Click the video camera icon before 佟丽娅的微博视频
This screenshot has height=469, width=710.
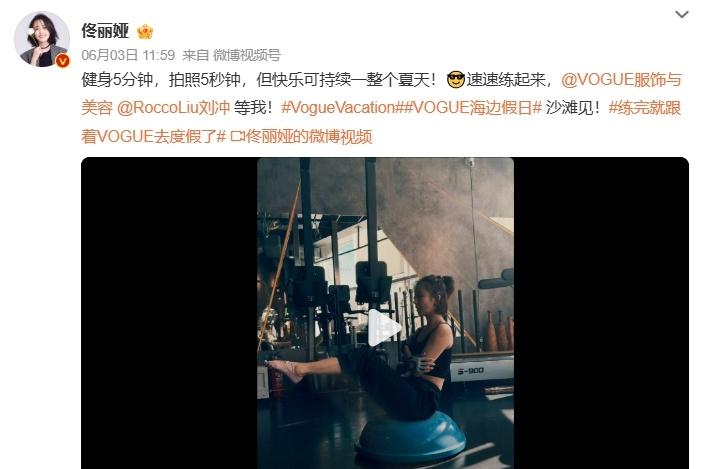click(x=238, y=136)
